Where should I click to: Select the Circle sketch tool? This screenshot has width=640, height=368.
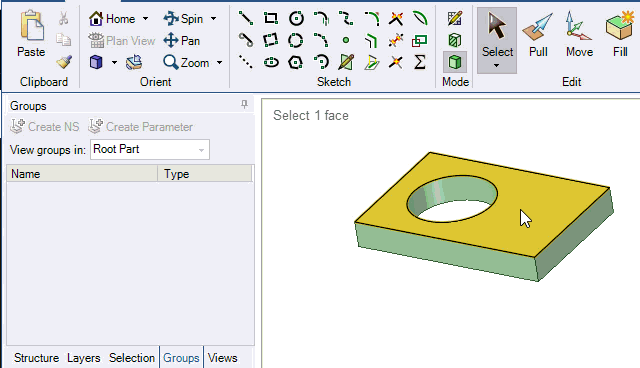pyautogui.click(x=296, y=18)
